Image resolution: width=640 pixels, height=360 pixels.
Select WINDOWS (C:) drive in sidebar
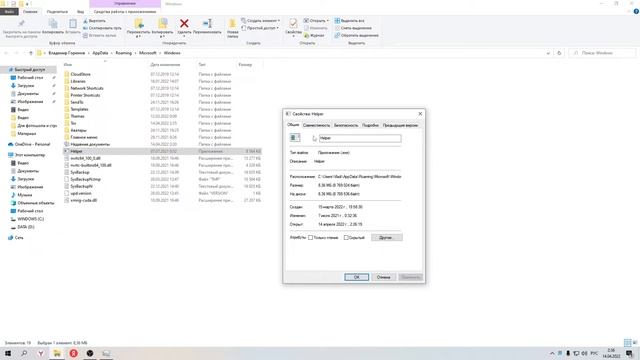[x=30, y=219]
